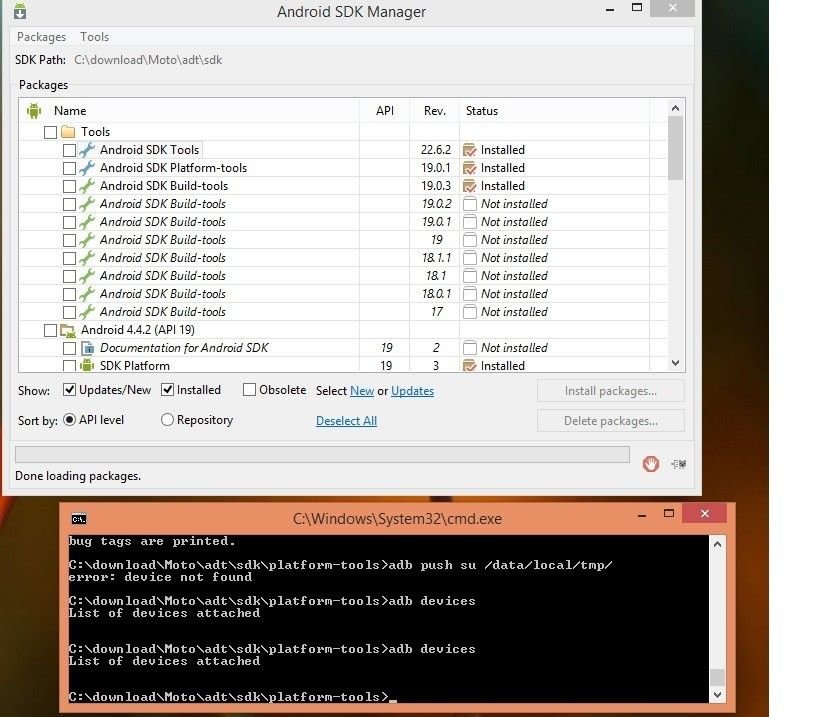The height and width of the screenshot is (717, 819).
Task: Click the Delete packages button
Action: [611, 421]
